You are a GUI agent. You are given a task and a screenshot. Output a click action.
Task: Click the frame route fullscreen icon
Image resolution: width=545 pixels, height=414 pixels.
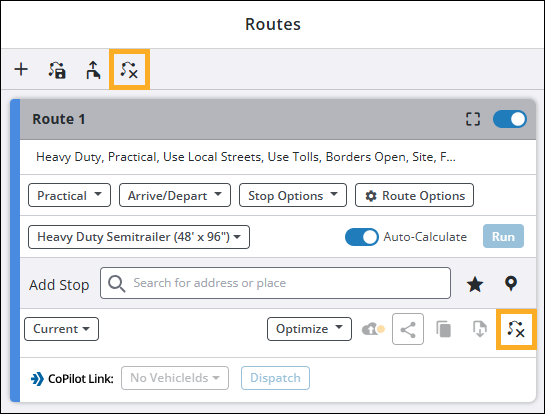[x=473, y=119]
